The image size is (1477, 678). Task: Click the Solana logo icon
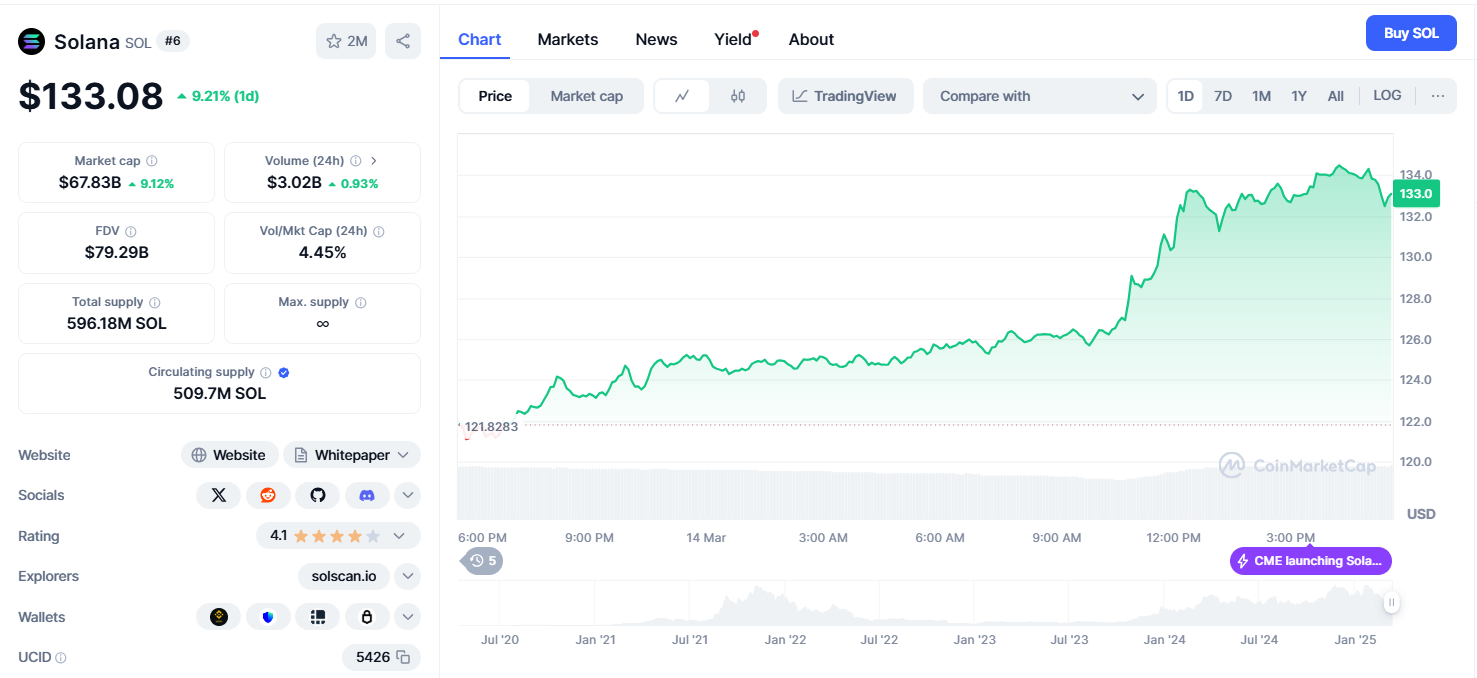pos(32,41)
